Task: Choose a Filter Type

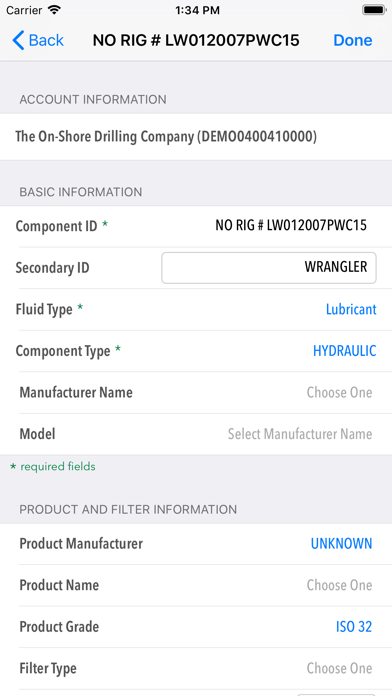Action: (x=196, y=668)
